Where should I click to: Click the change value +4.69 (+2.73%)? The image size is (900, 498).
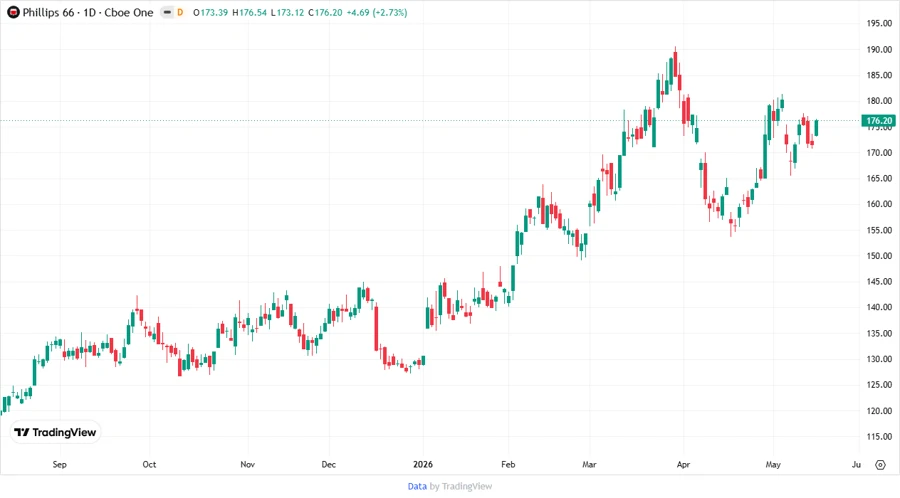coord(377,12)
